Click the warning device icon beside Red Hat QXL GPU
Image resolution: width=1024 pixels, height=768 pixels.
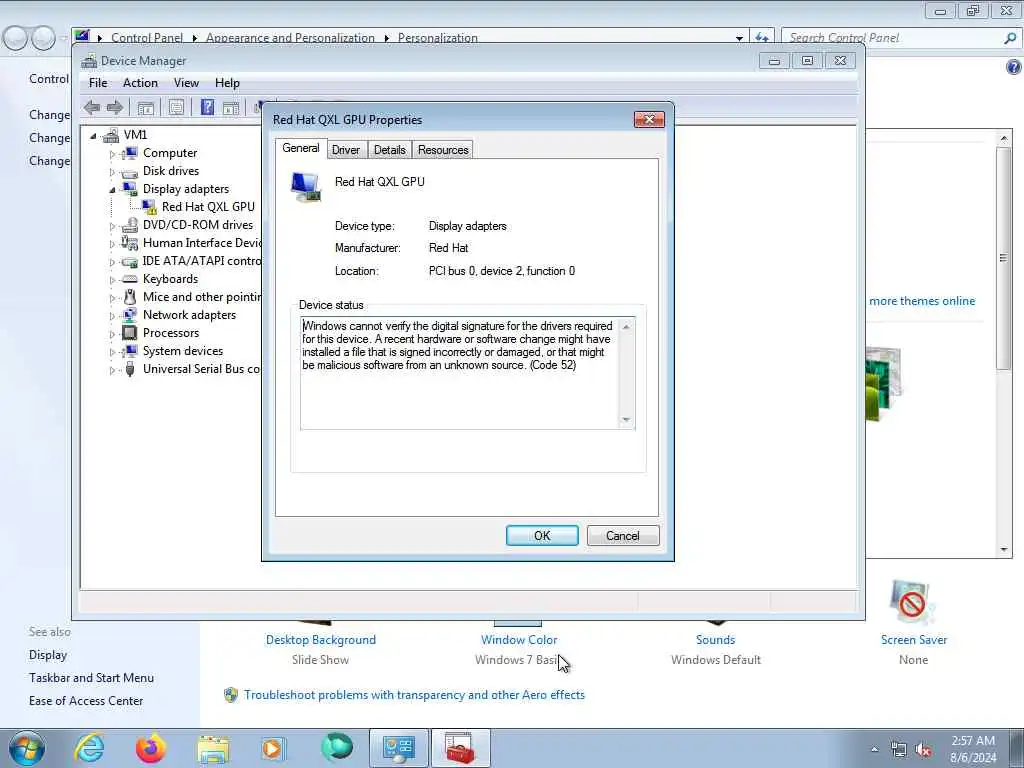click(150, 207)
